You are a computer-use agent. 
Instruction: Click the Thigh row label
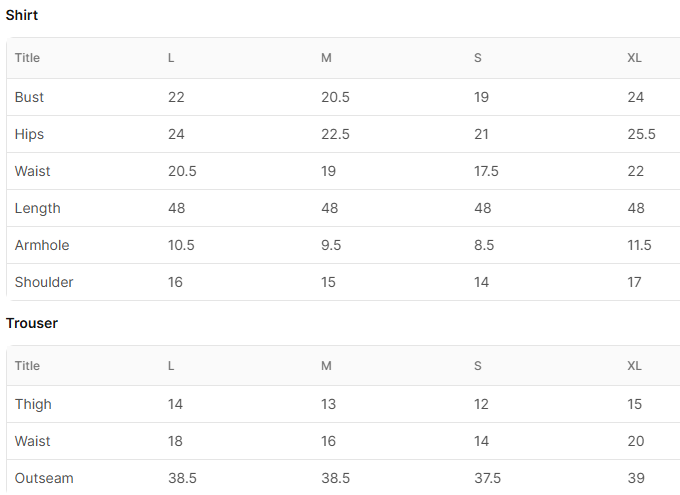click(x=33, y=404)
